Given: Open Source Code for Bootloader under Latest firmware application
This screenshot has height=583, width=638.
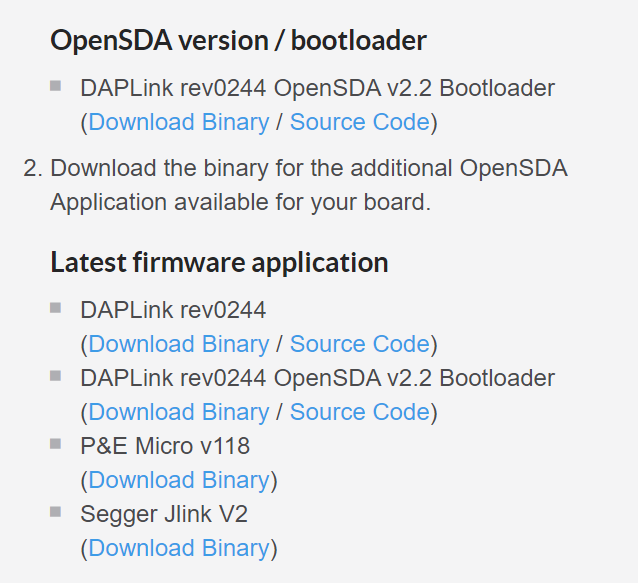Looking at the screenshot, I should [x=359, y=412].
